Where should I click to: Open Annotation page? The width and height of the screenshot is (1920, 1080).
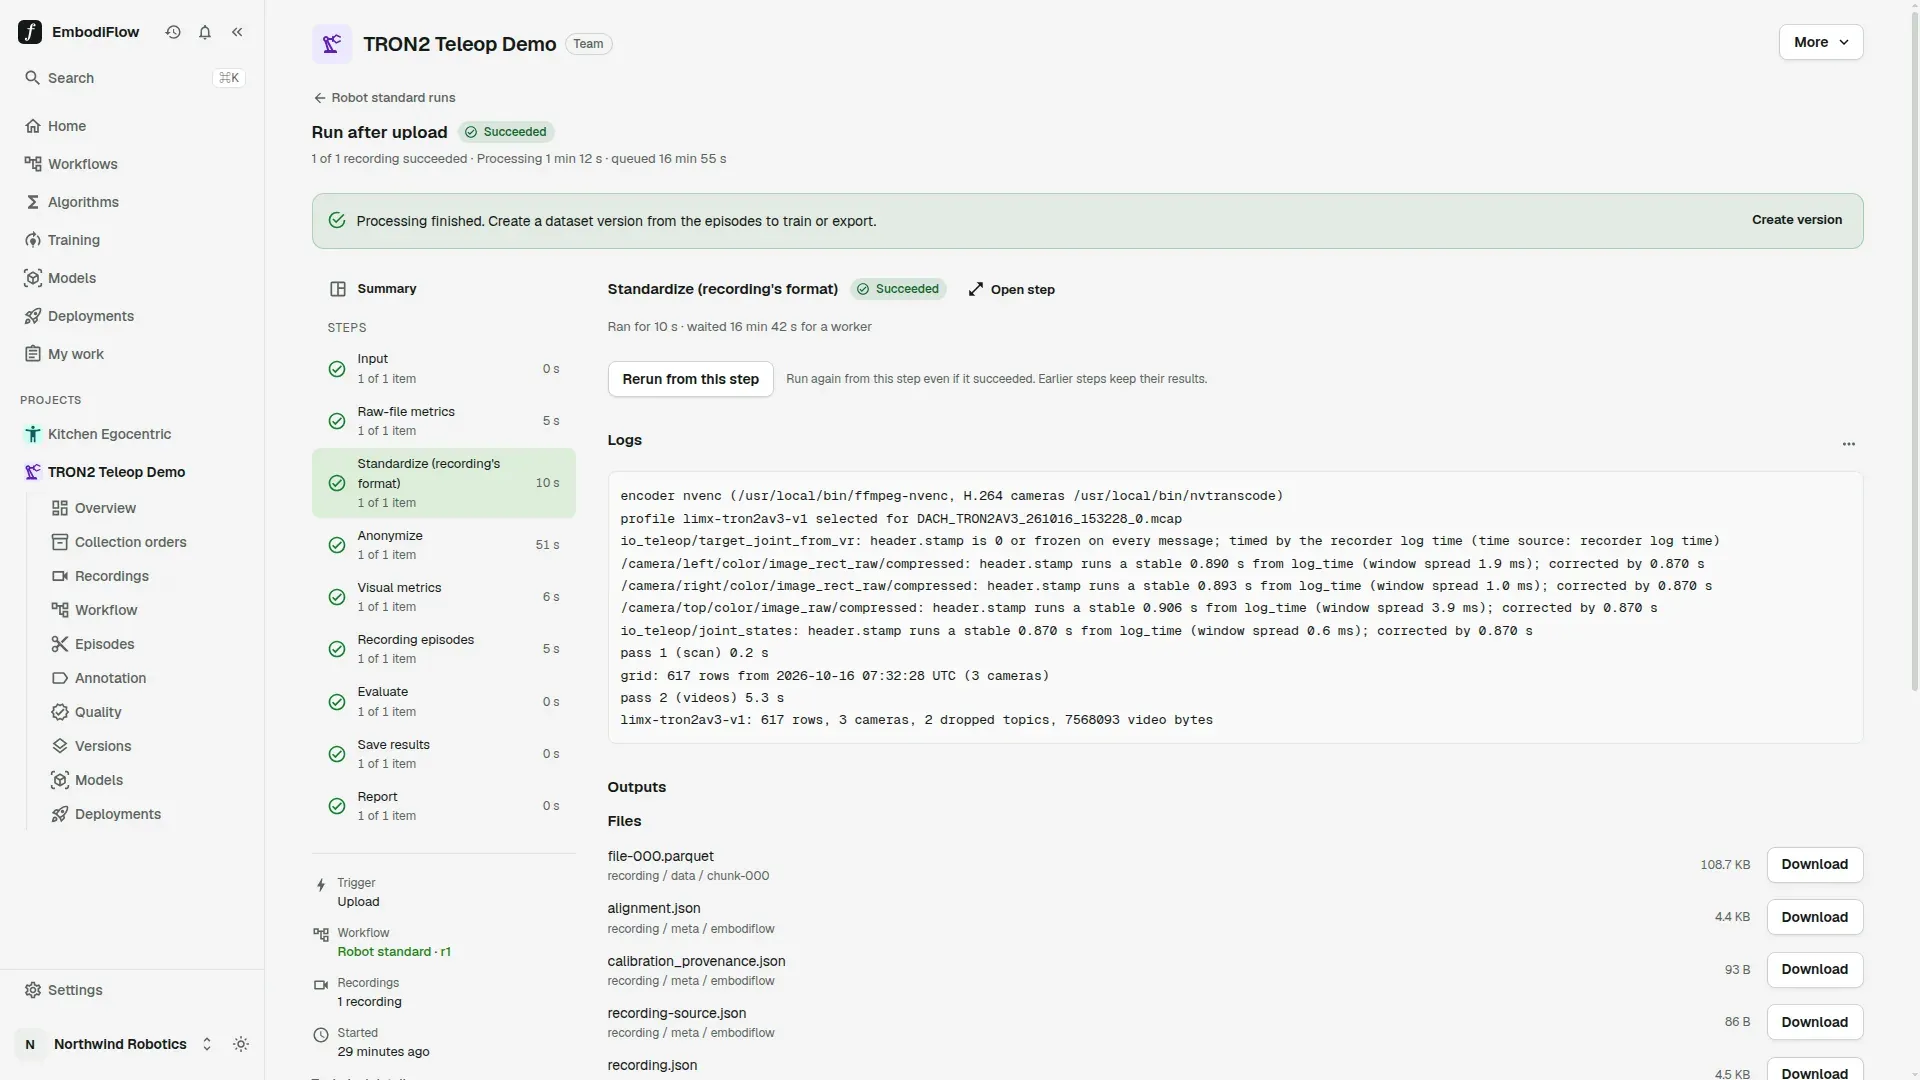pyautogui.click(x=146, y=678)
